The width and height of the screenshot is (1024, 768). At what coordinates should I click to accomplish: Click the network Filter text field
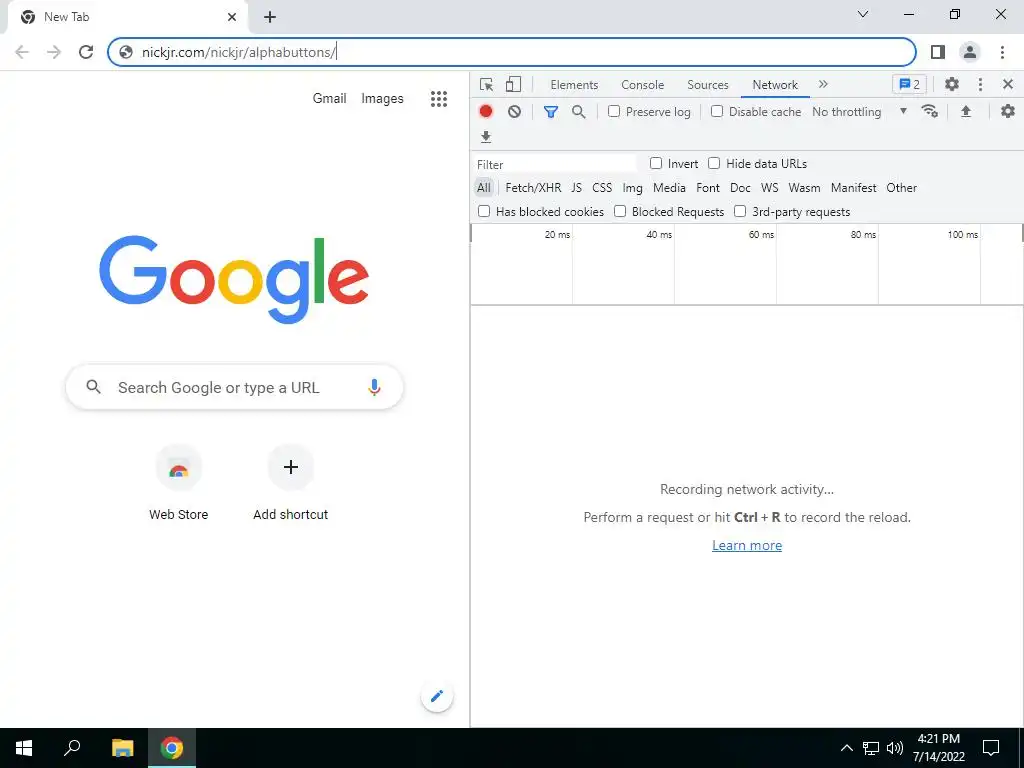[554, 165]
